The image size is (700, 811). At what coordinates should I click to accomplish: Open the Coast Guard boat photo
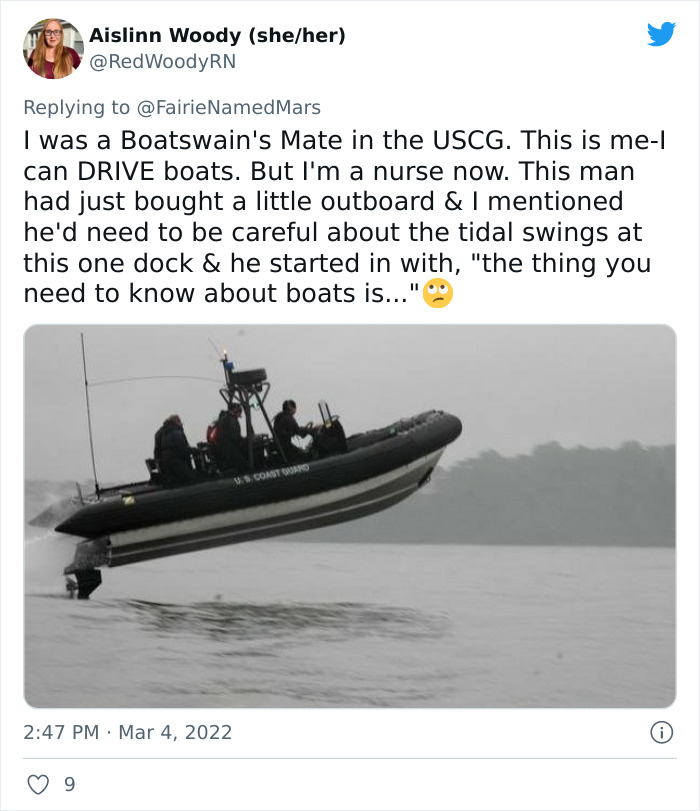click(x=350, y=516)
